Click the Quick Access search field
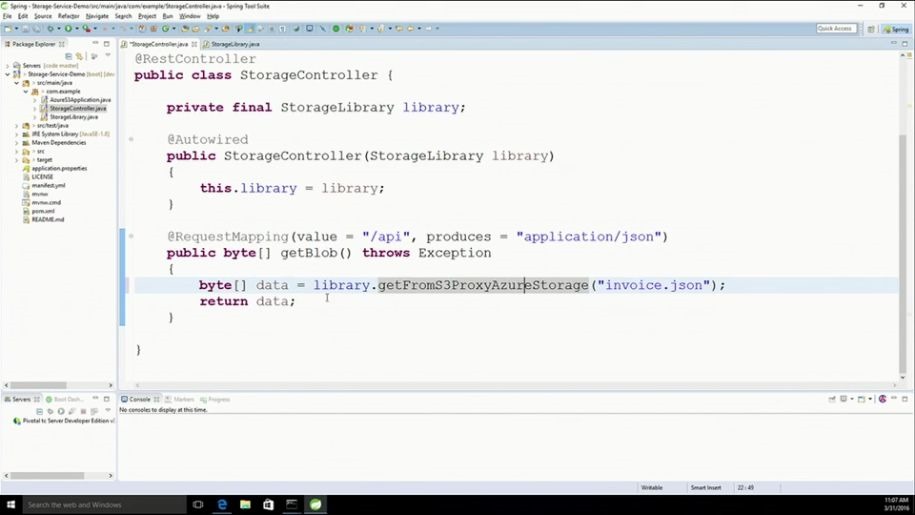 click(x=835, y=29)
